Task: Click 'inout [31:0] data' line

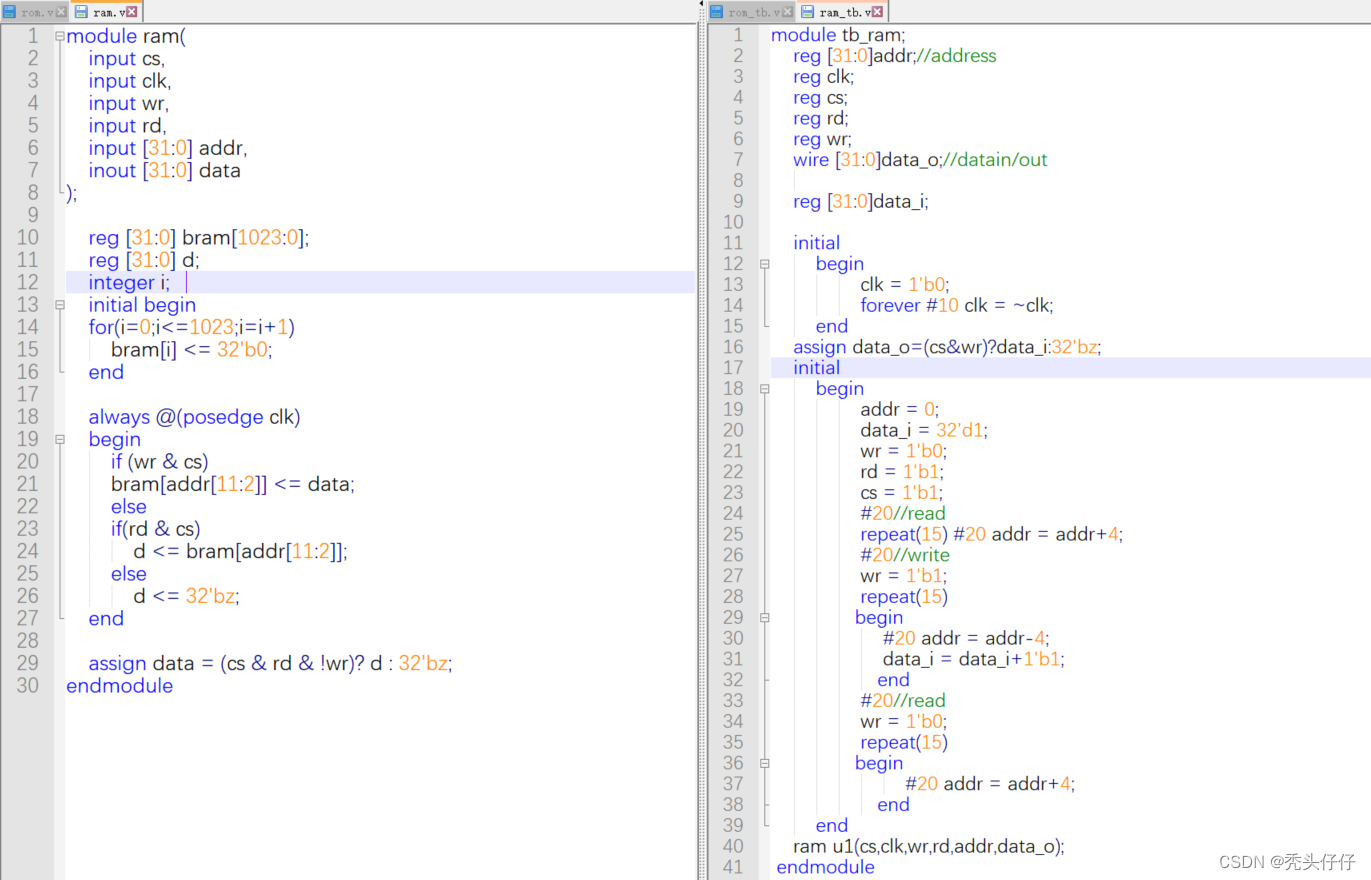Action: [x=164, y=171]
